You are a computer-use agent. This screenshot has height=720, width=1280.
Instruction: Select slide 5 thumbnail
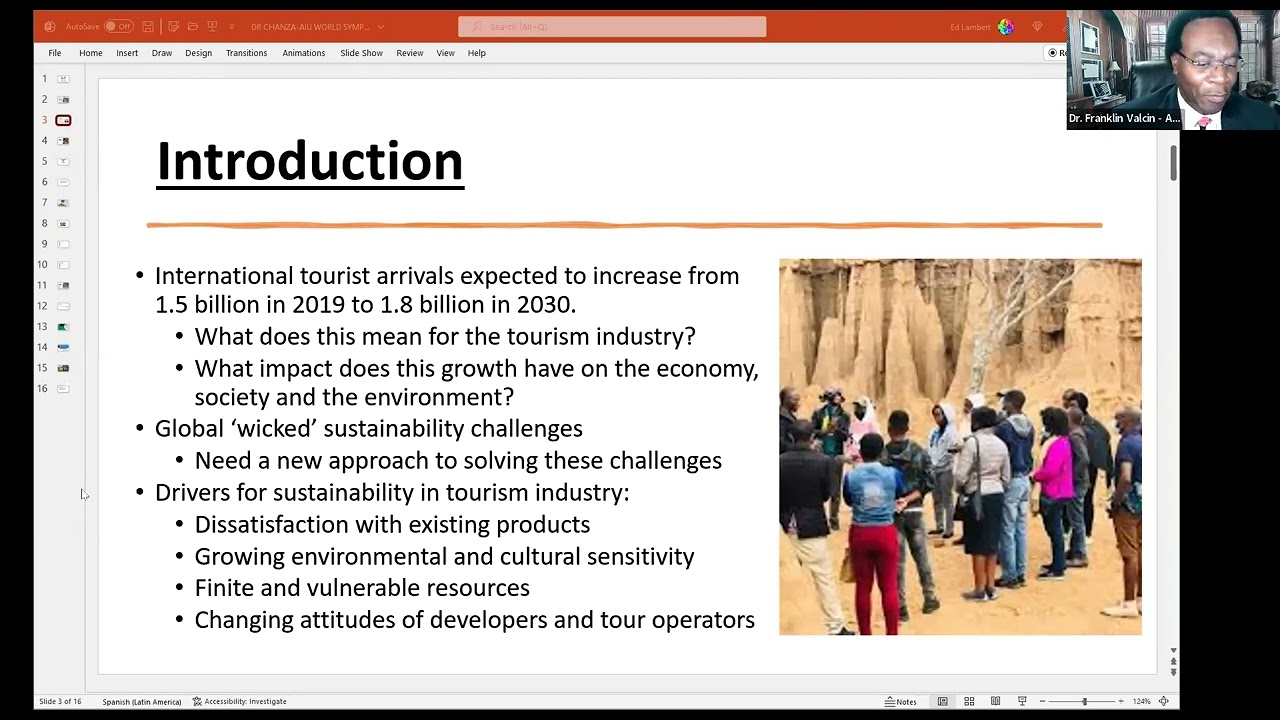[x=63, y=161]
